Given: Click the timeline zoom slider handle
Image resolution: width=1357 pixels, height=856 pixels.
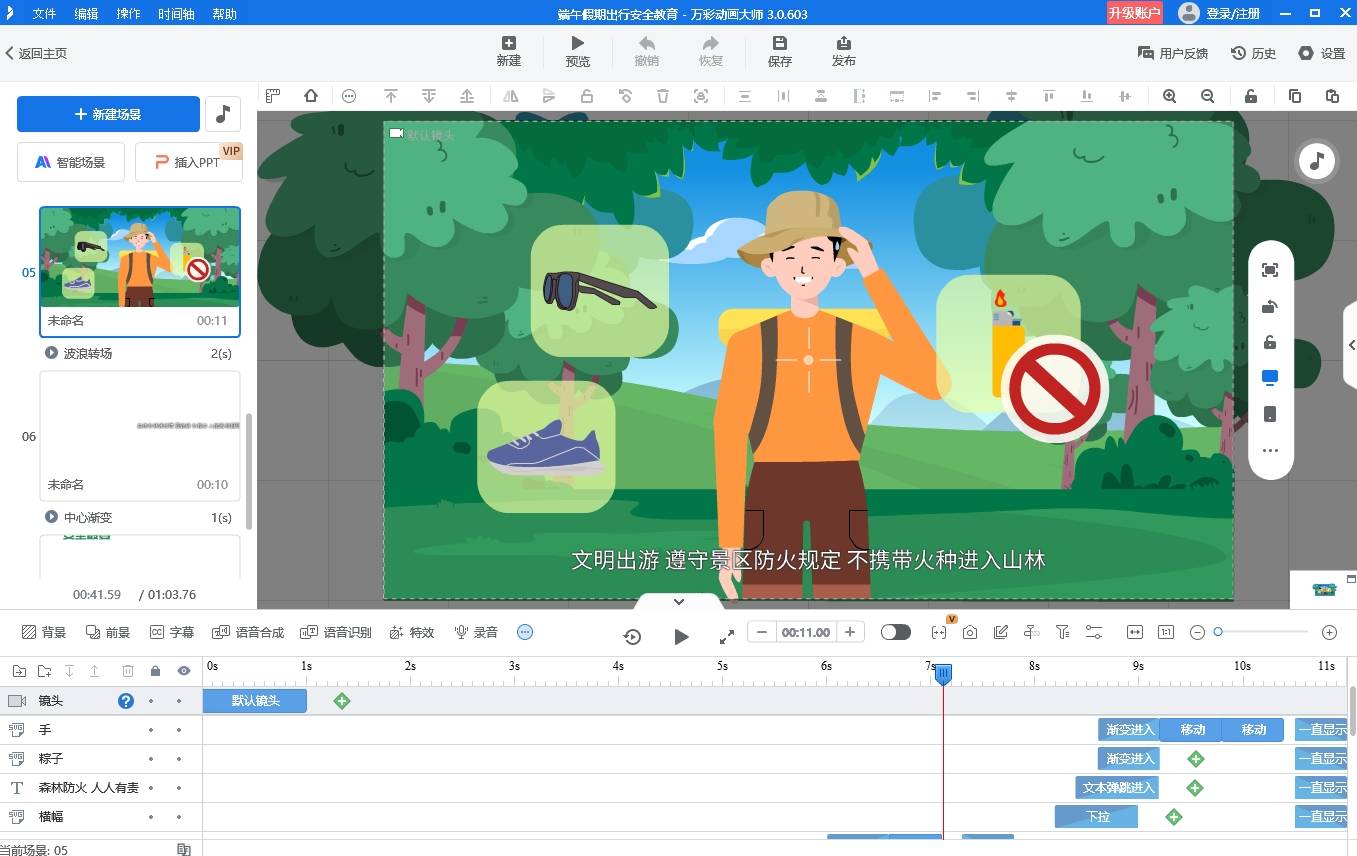Looking at the screenshot, I should 1218,632.
